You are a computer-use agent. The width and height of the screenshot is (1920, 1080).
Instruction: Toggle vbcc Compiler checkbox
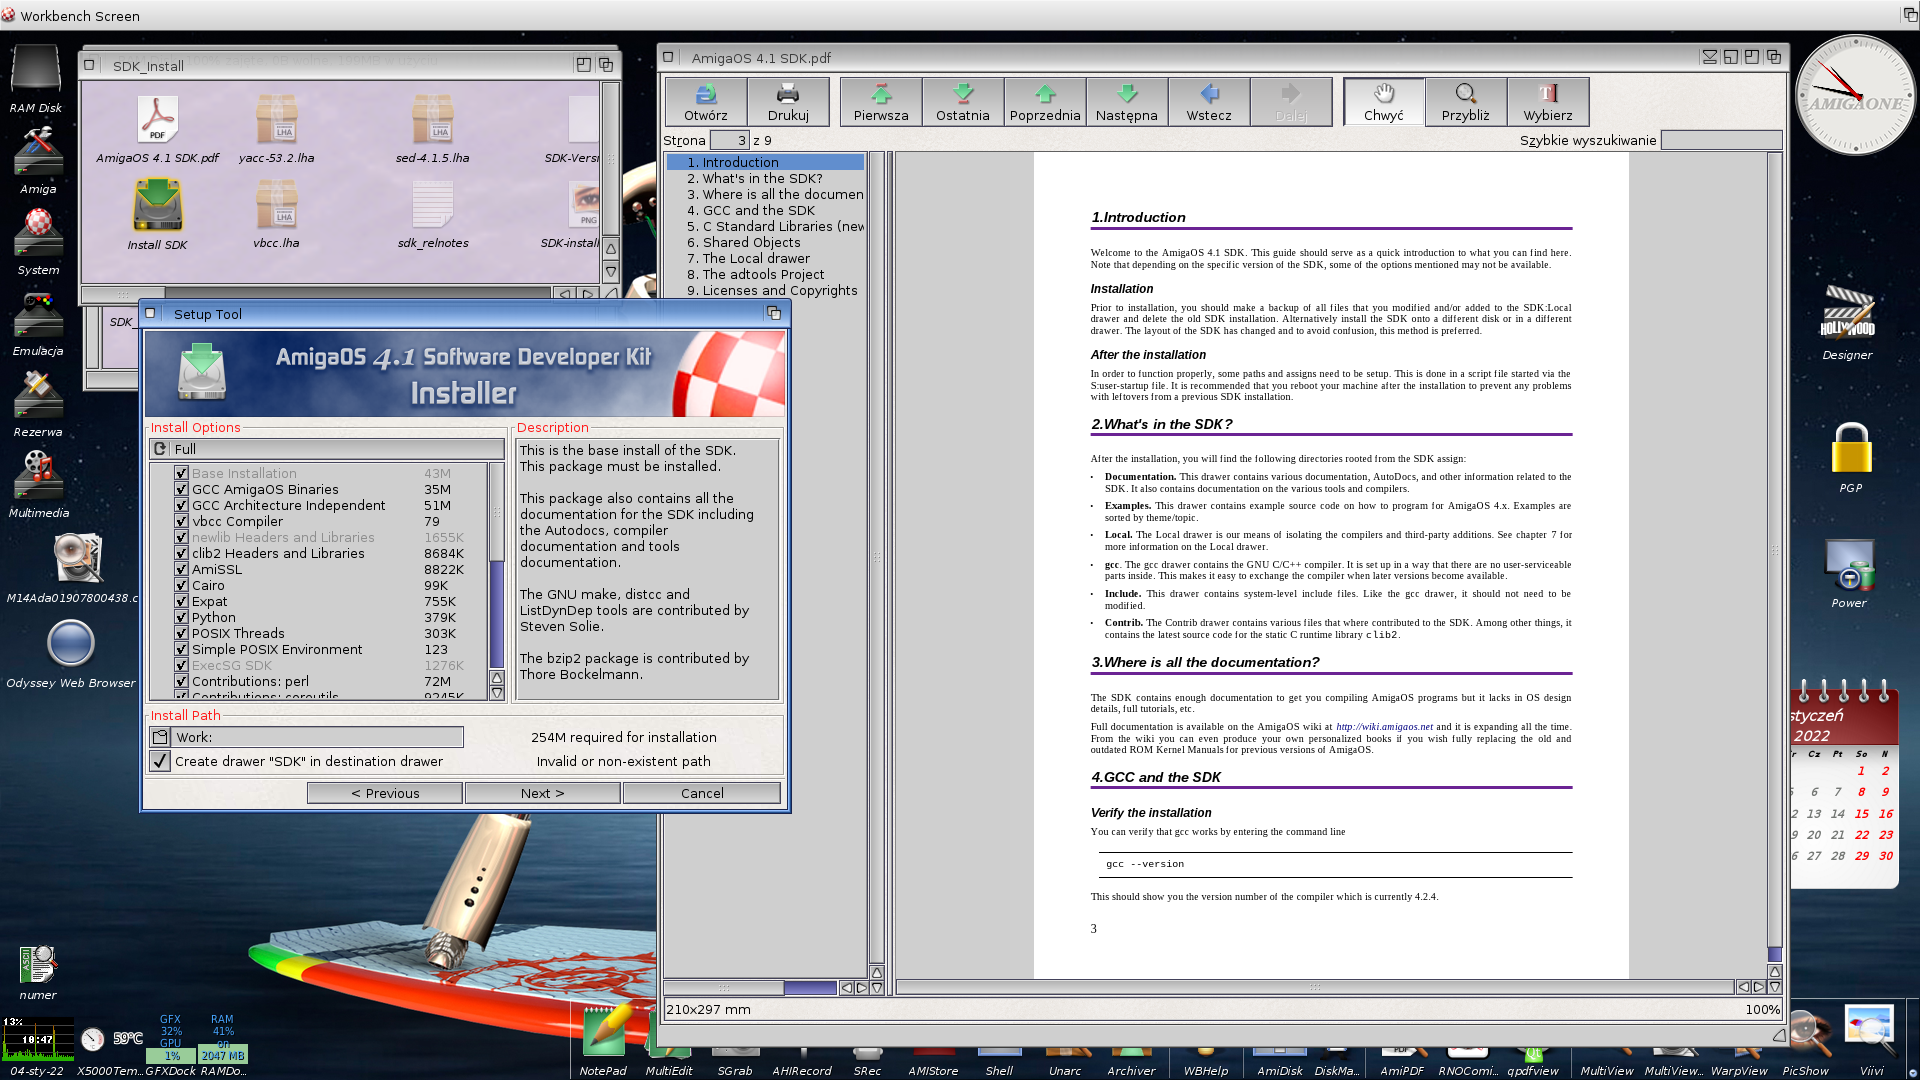pyautogui.click(x=181, y=521)
